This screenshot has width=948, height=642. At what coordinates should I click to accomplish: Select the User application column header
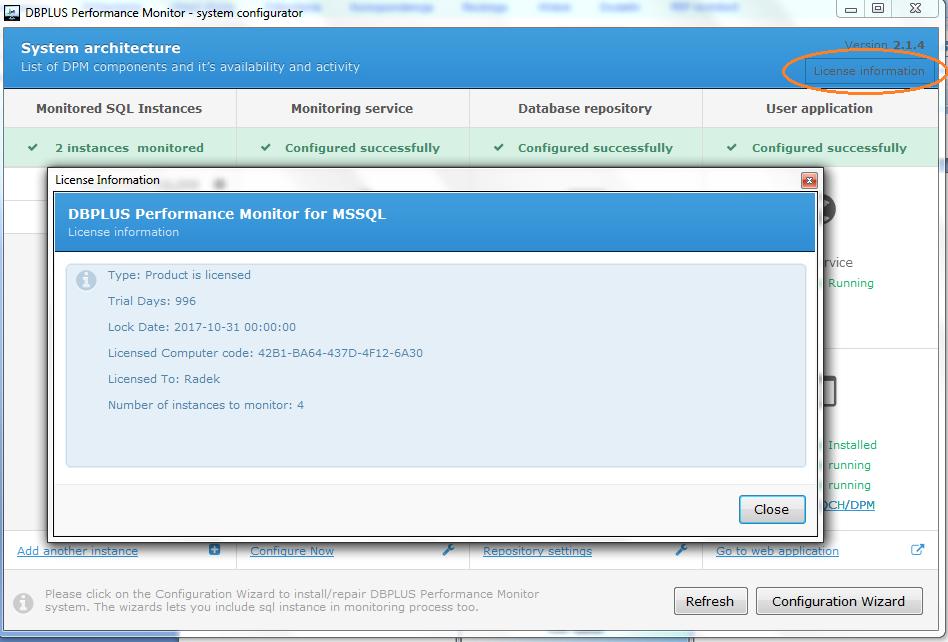pos(819,109)
